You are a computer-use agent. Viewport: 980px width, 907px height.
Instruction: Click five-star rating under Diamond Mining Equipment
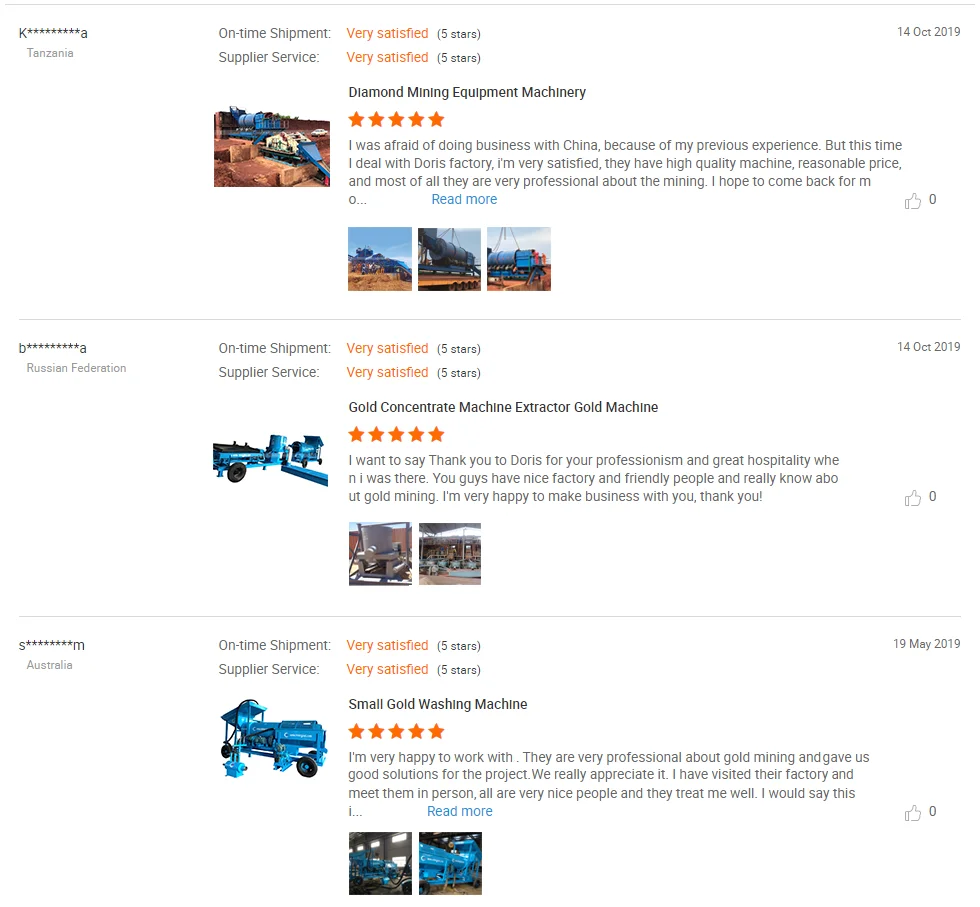tap(396, 119)
